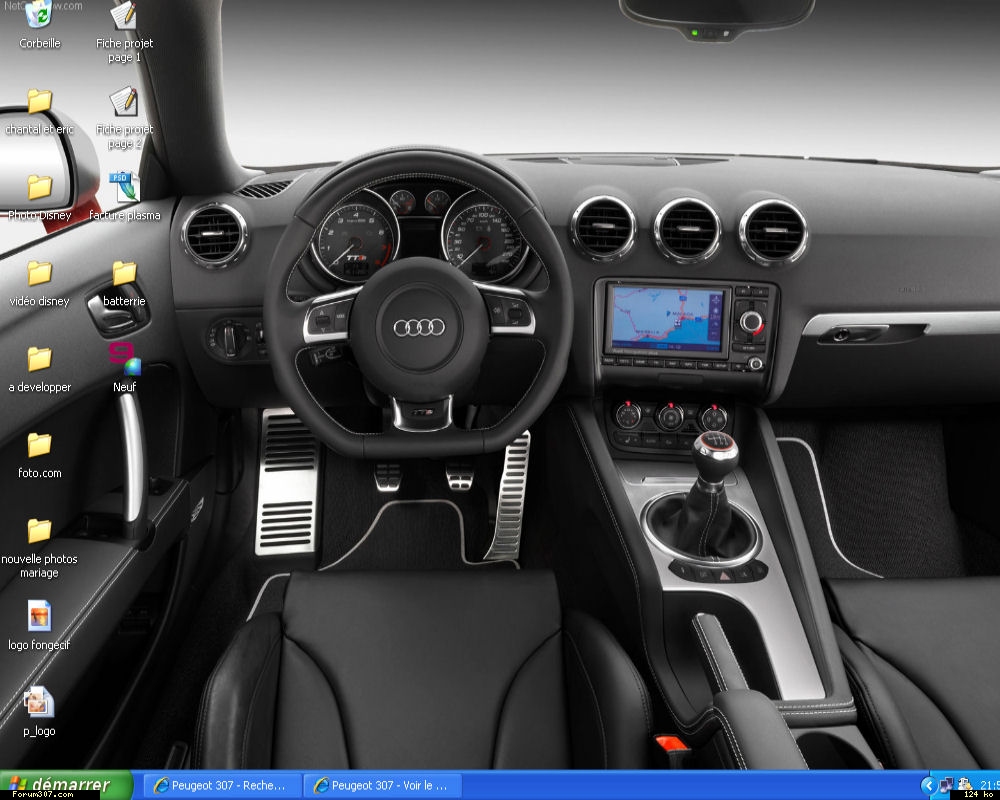This screenshot has height=800, width=1000.
Task: Open the a developper folder
Action: pyautogui.click(x=39, y=359)
